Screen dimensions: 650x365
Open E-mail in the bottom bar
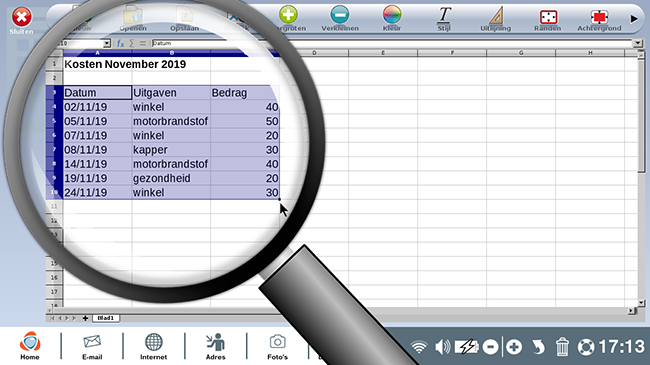[x=92, y=347]
